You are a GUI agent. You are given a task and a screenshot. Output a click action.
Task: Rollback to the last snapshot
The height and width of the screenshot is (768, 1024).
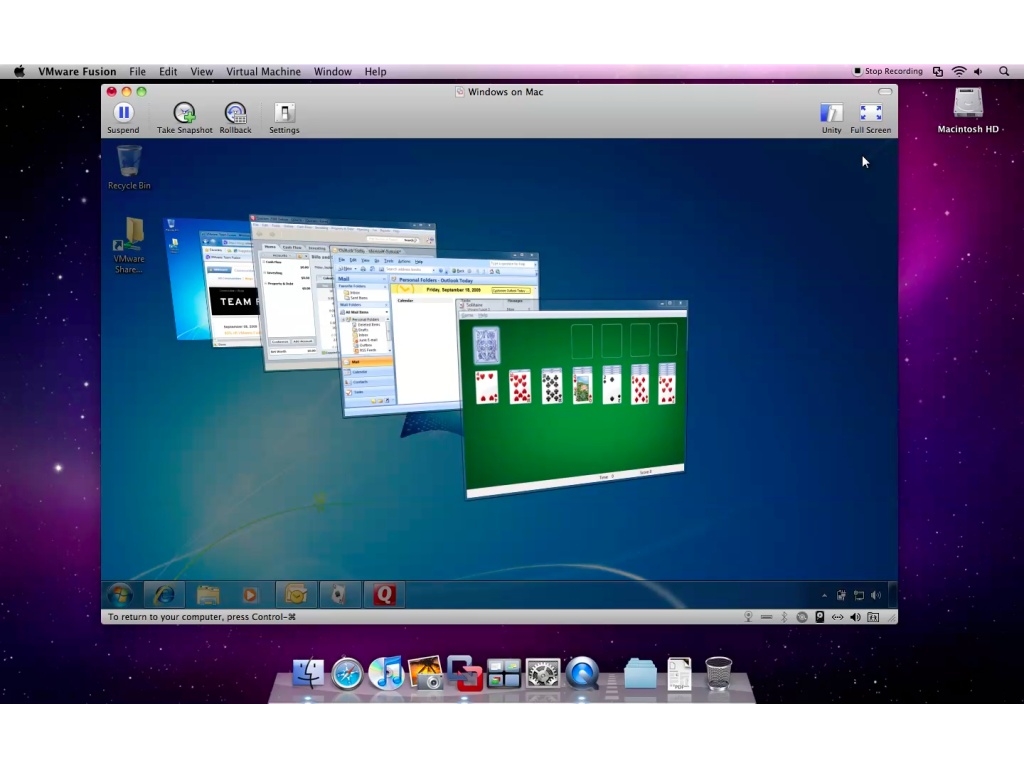(235, 118)
